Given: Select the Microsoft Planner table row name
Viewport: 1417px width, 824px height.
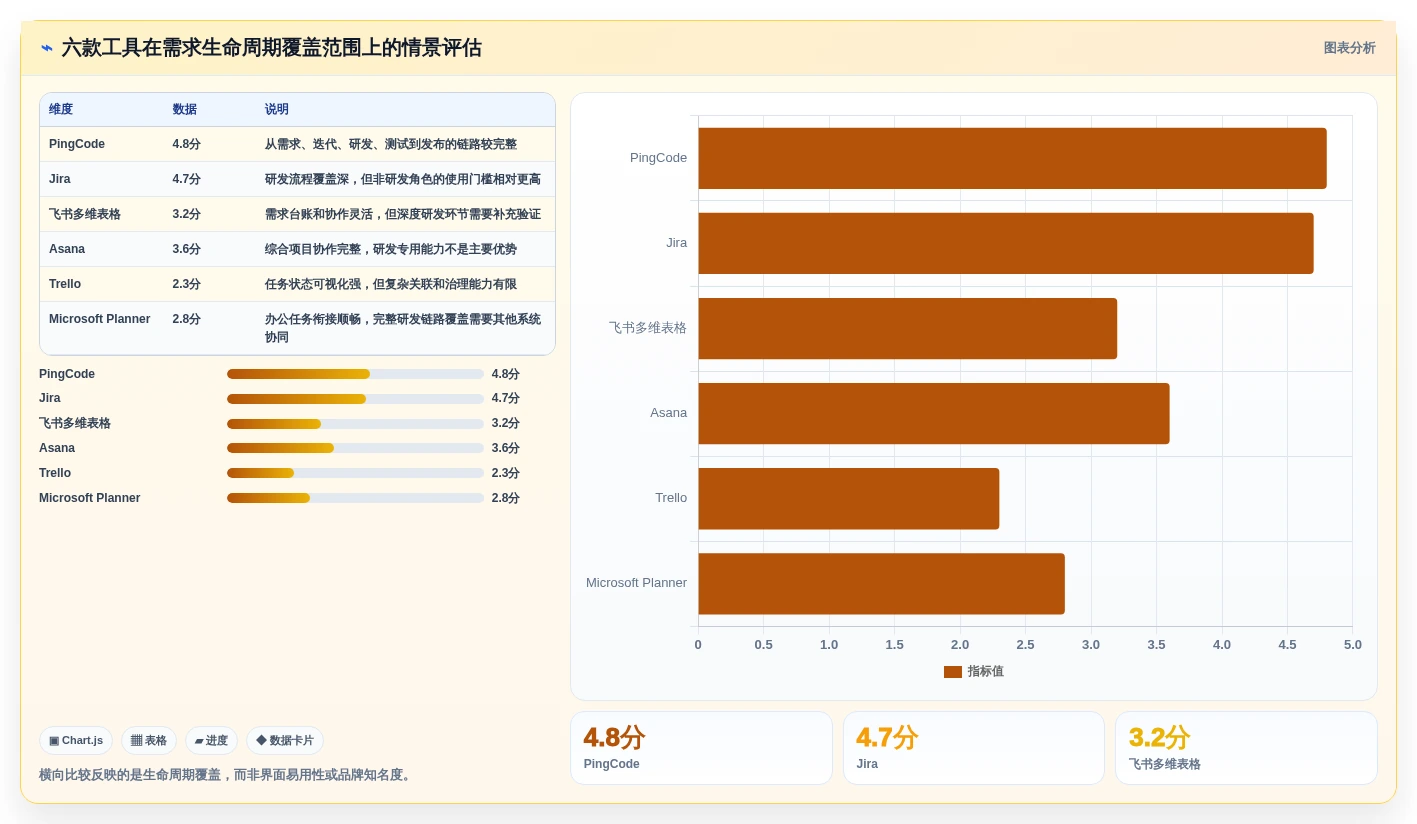Looking at the screenshot, I should pyautogui.click(x=100, y=319).
